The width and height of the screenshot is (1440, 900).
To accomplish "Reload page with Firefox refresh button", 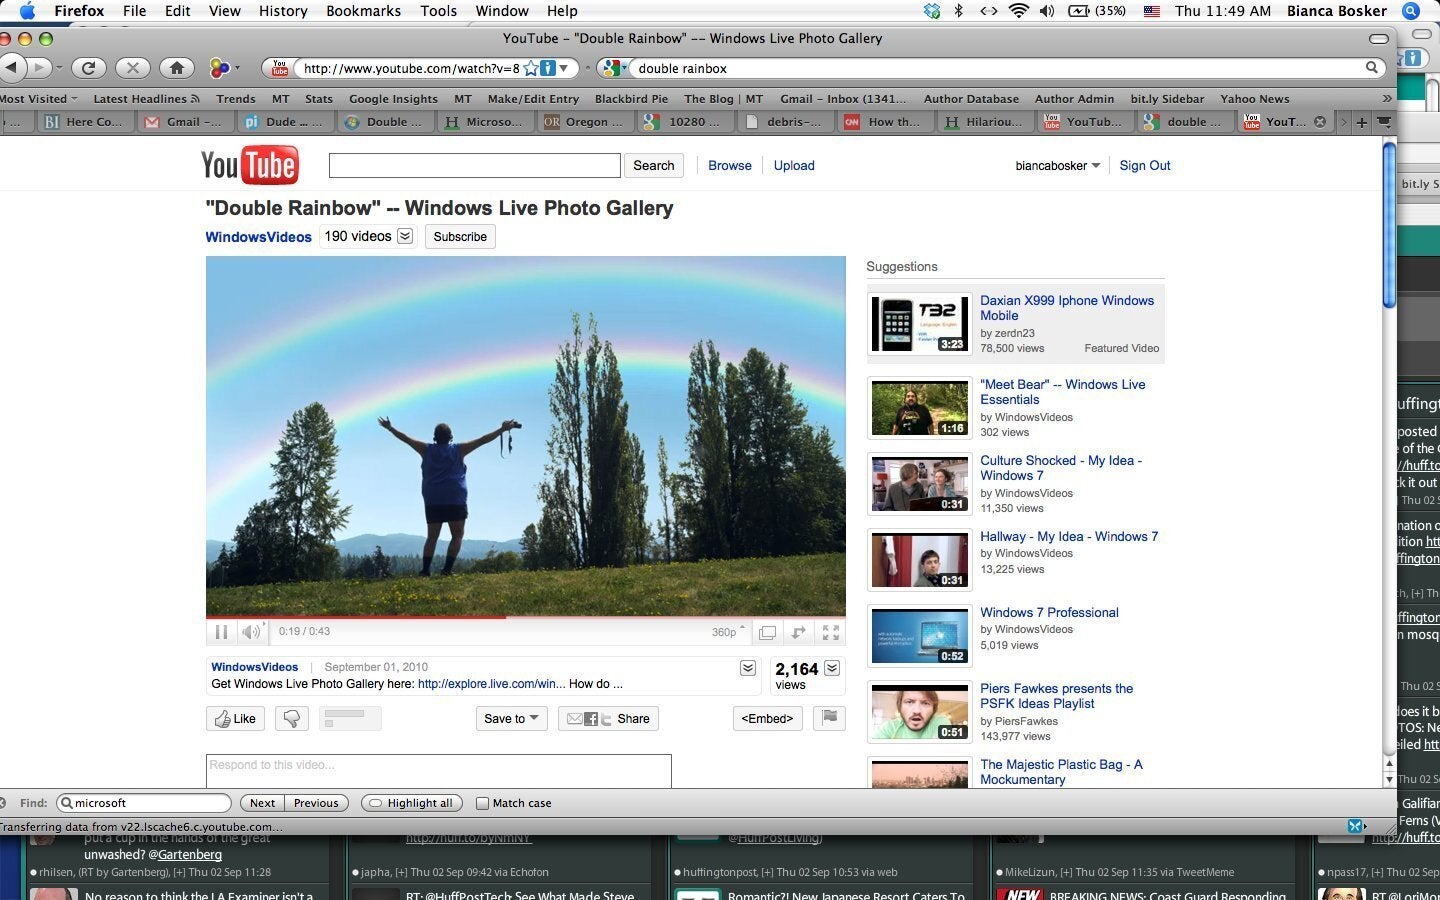I will [88, 68].
